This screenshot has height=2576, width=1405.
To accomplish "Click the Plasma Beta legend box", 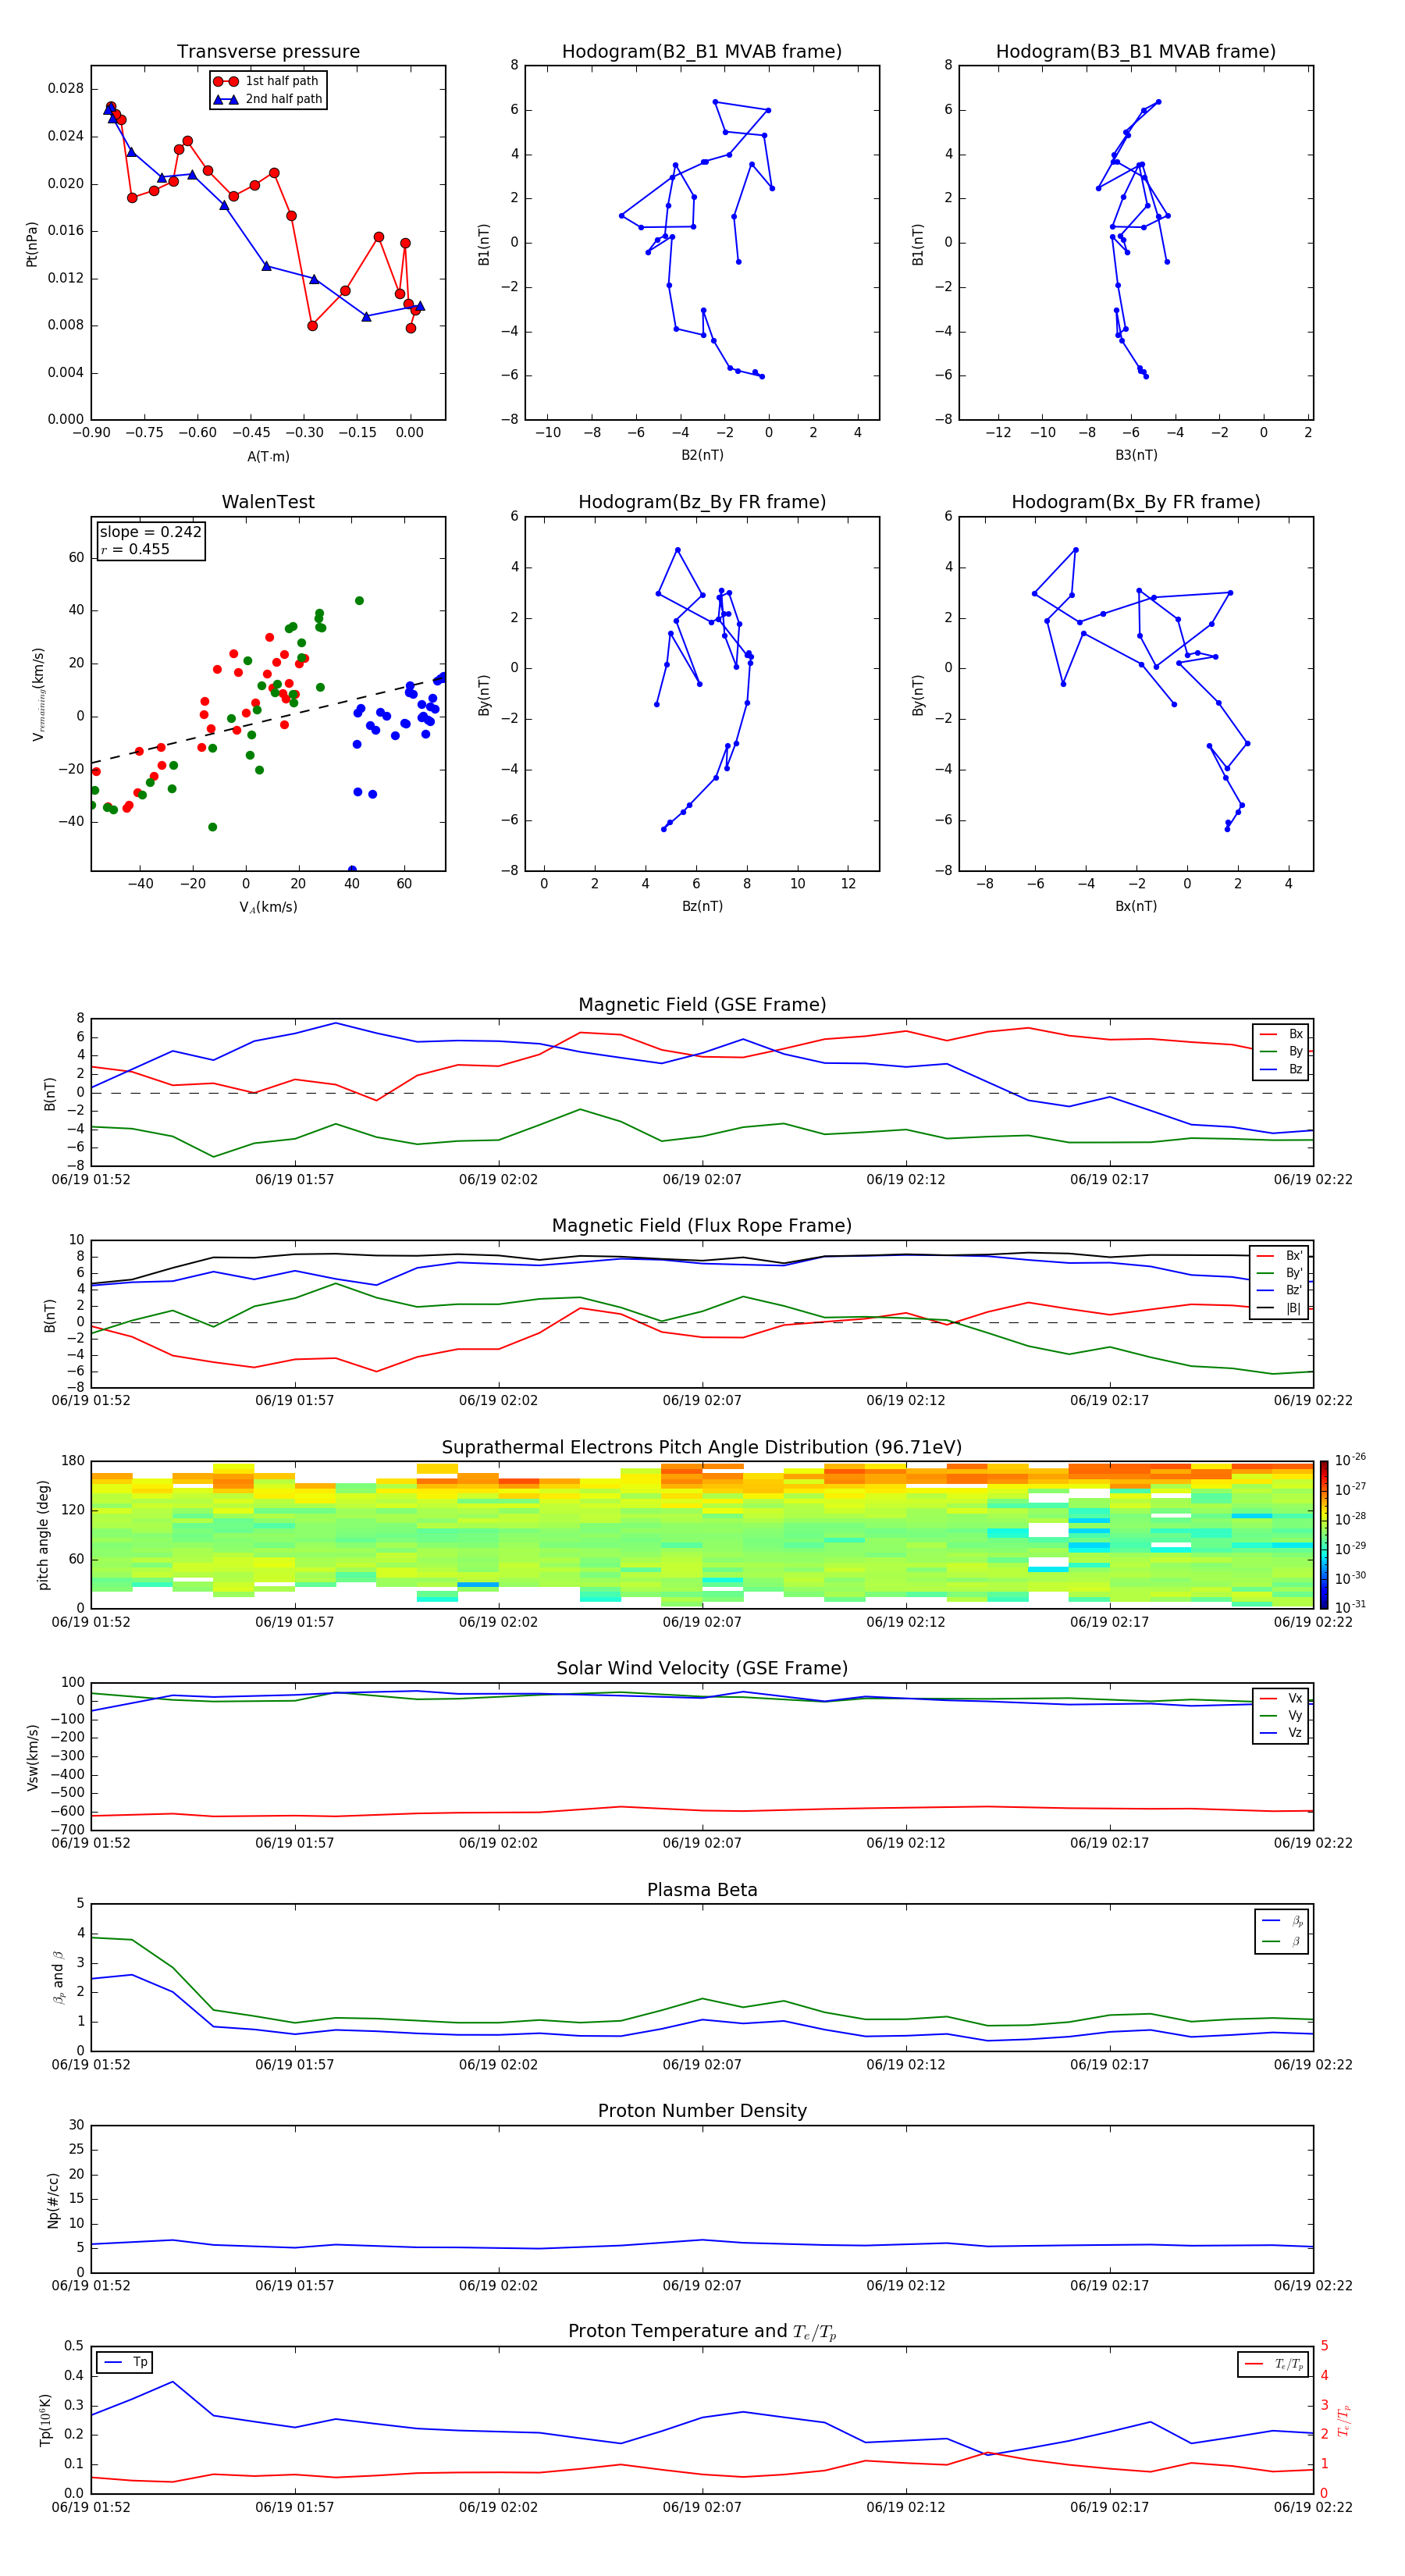I will [1282, 1932].
